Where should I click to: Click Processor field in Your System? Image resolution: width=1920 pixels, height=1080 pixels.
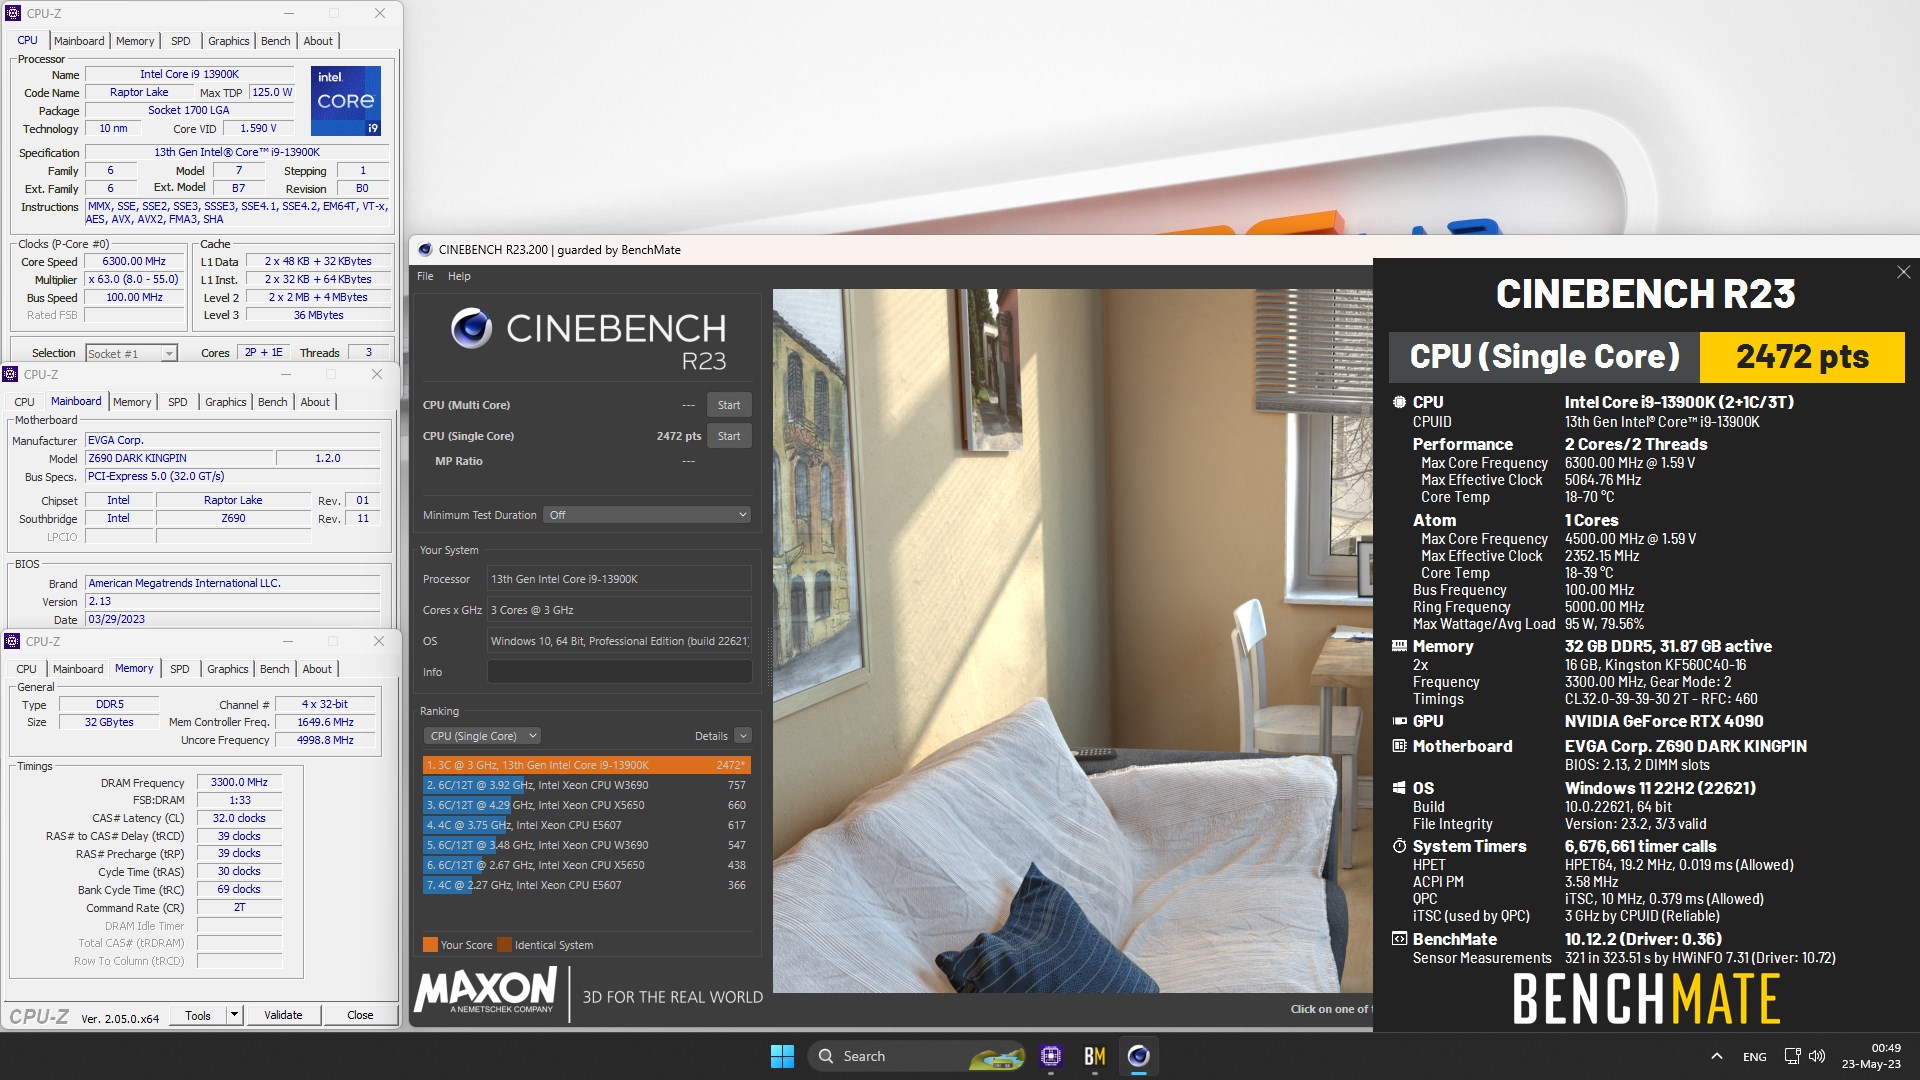coord(619,579)
